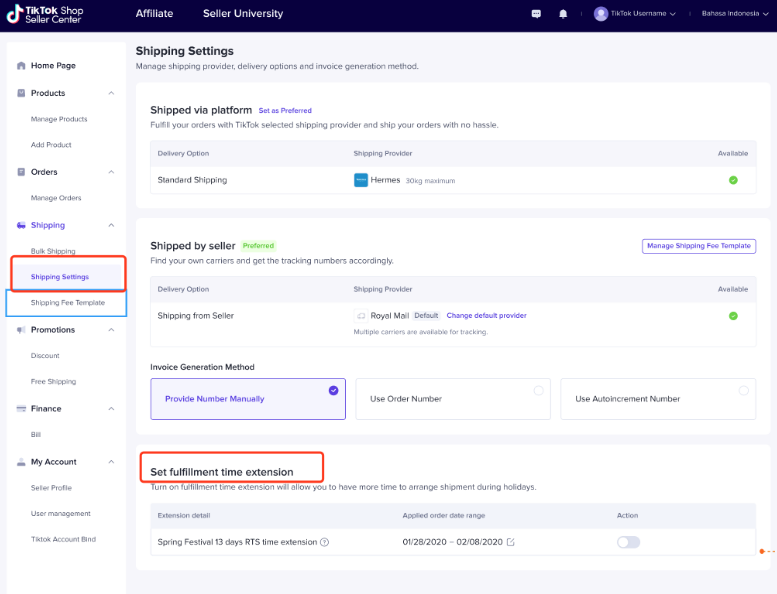Click the Home Page house icon
Viewport: 777px width, 594px height.
[21, 65]
